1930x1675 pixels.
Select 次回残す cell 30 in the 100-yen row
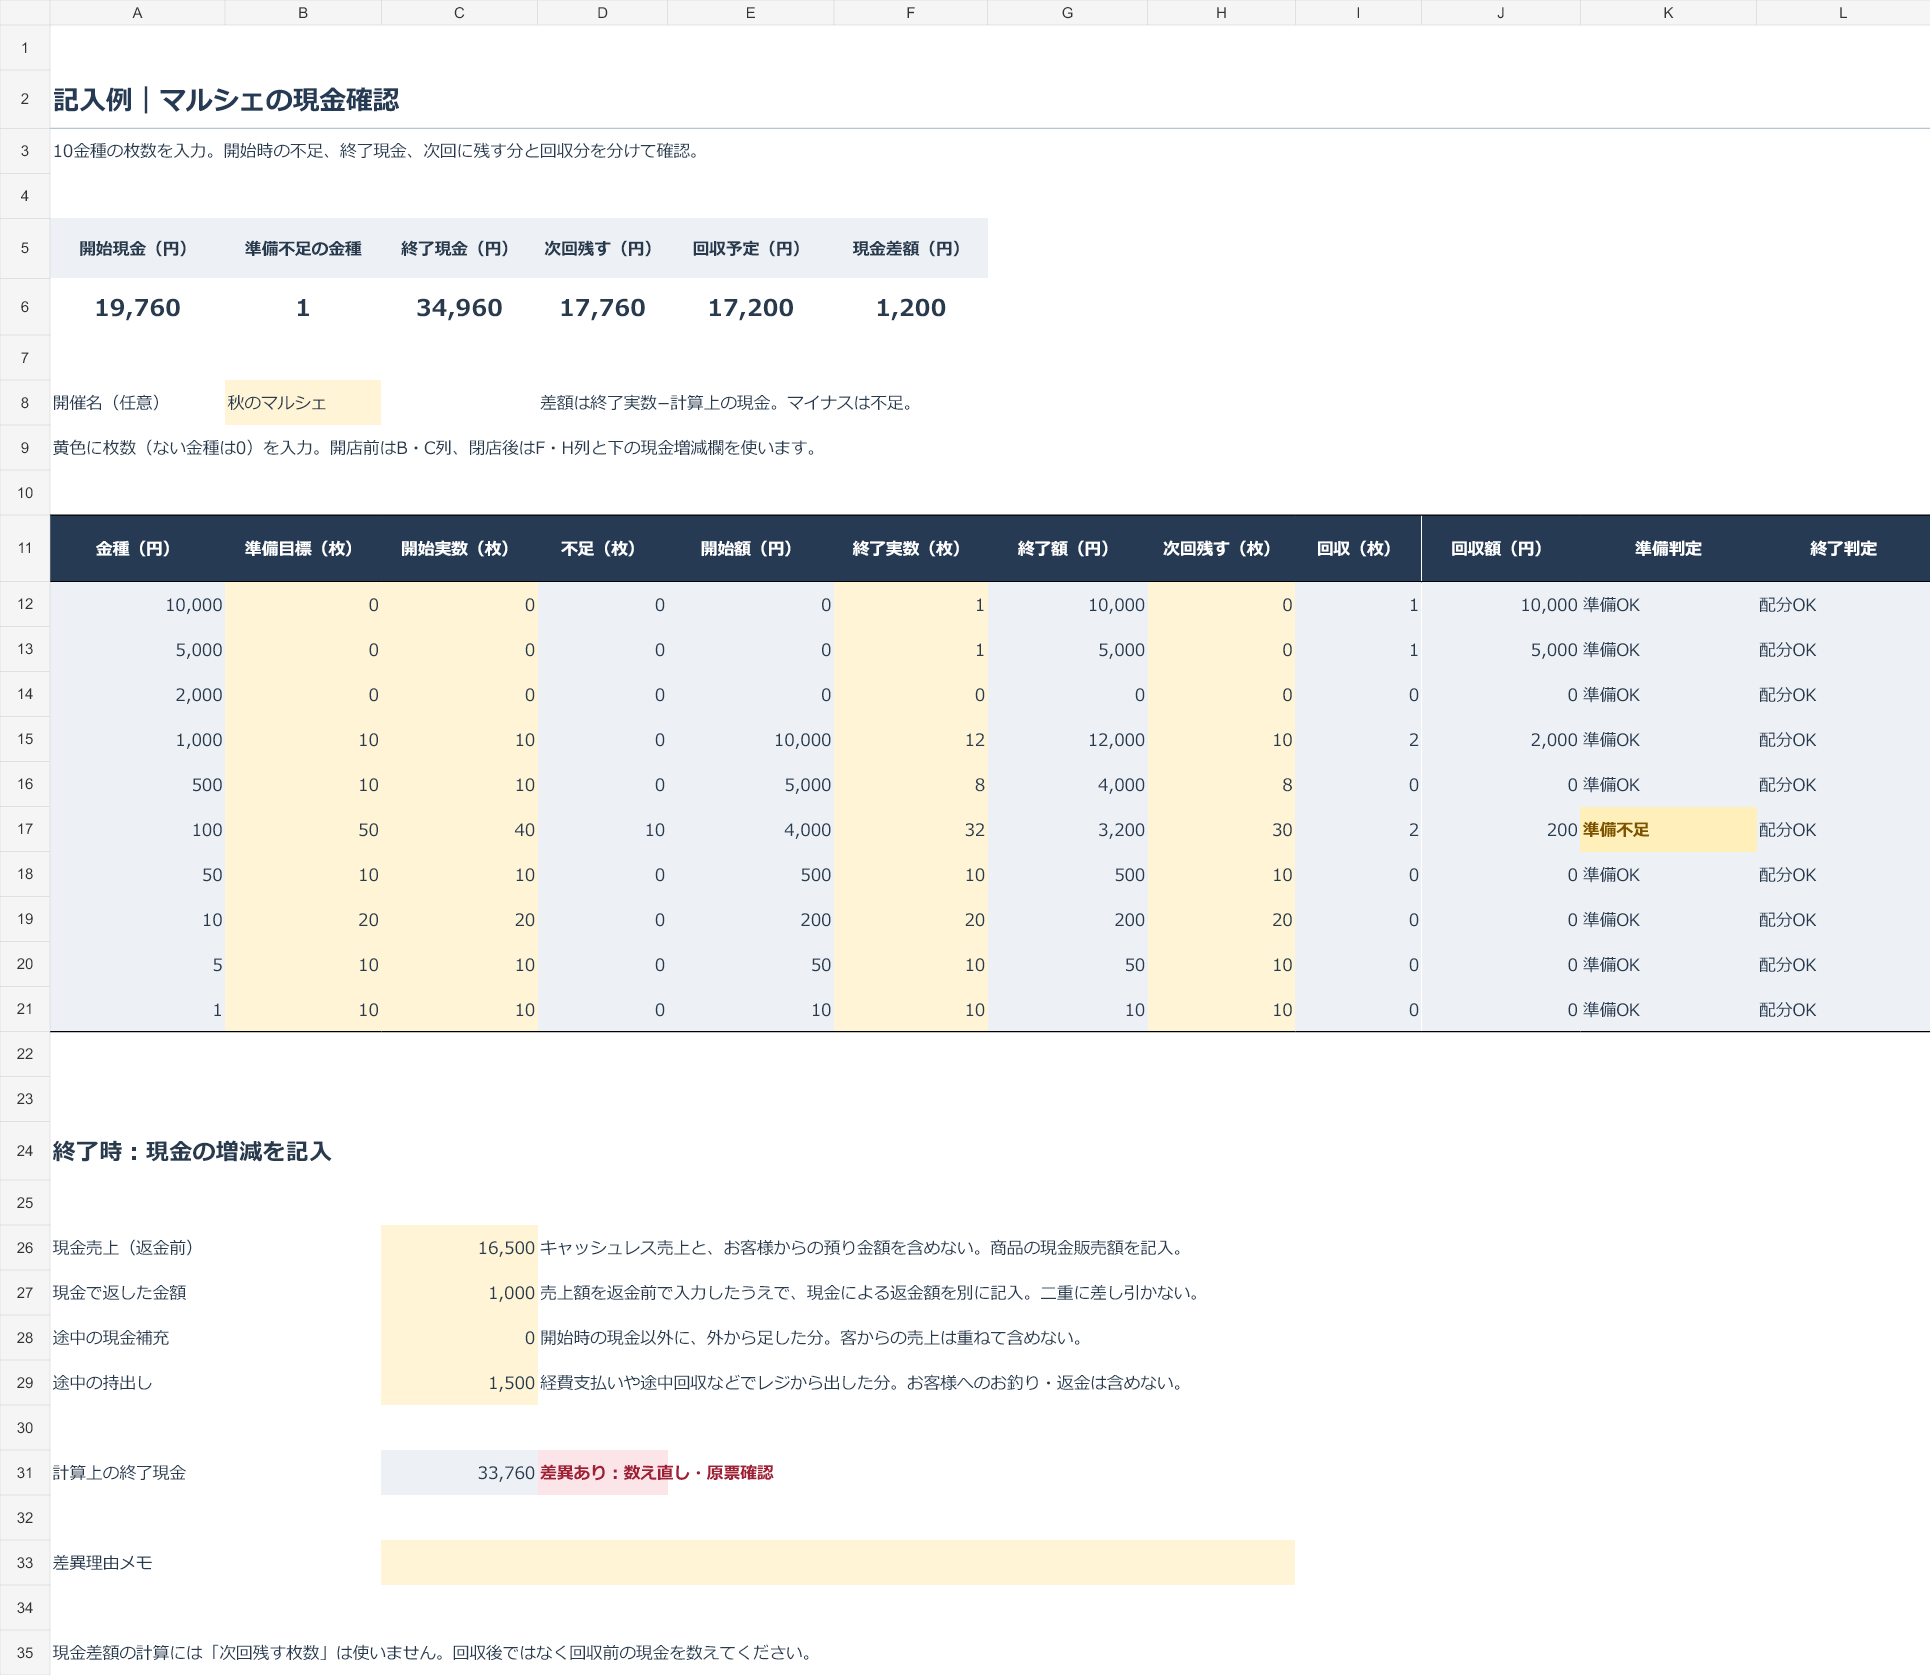tap(1221, 830)
